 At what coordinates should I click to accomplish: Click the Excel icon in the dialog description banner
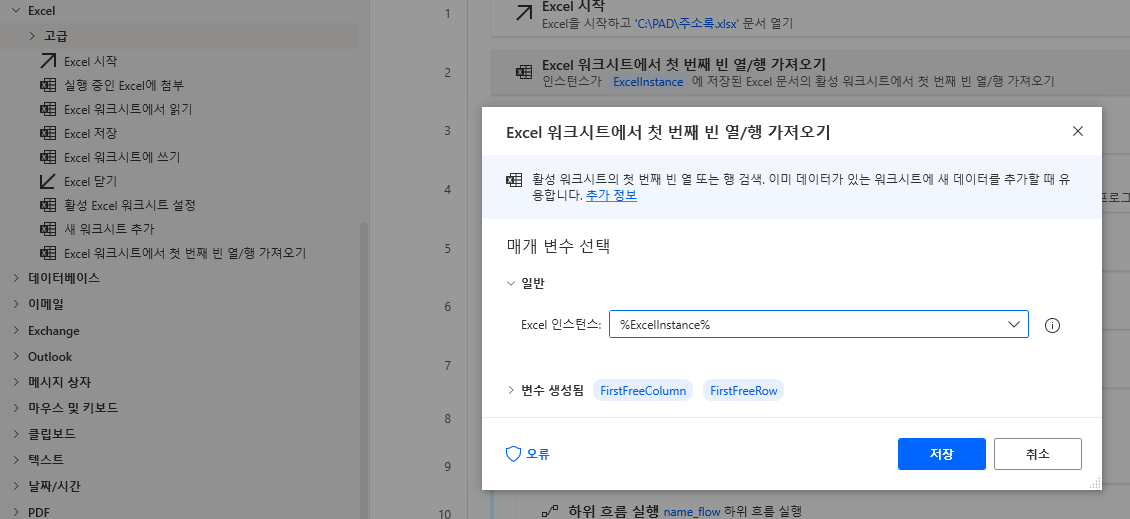[x=514, y=179]
